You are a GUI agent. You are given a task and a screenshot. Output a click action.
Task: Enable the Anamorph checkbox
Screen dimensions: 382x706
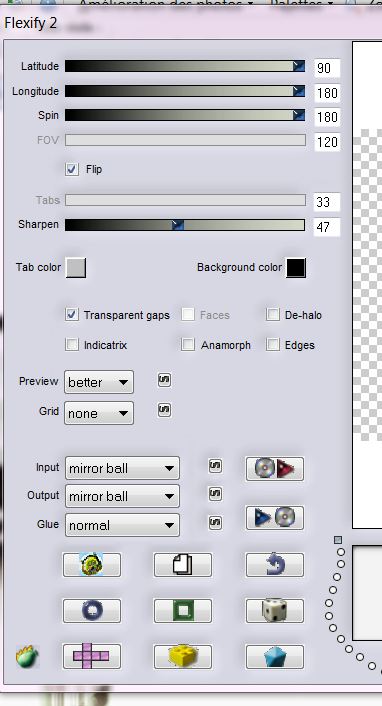[188, 345]
